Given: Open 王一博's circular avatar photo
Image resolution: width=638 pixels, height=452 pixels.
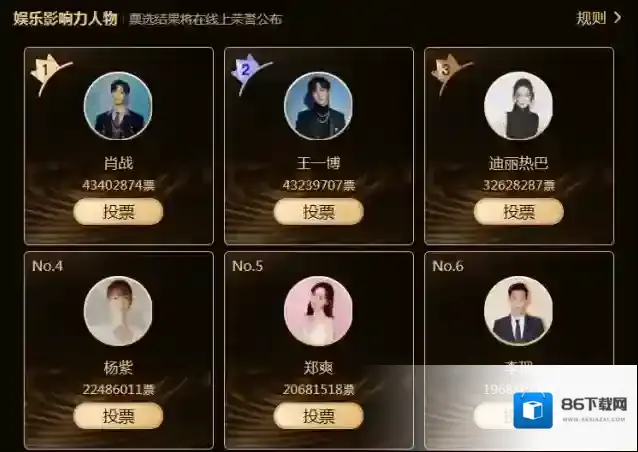Looking at the screenshot, I should tap(318, 106).
